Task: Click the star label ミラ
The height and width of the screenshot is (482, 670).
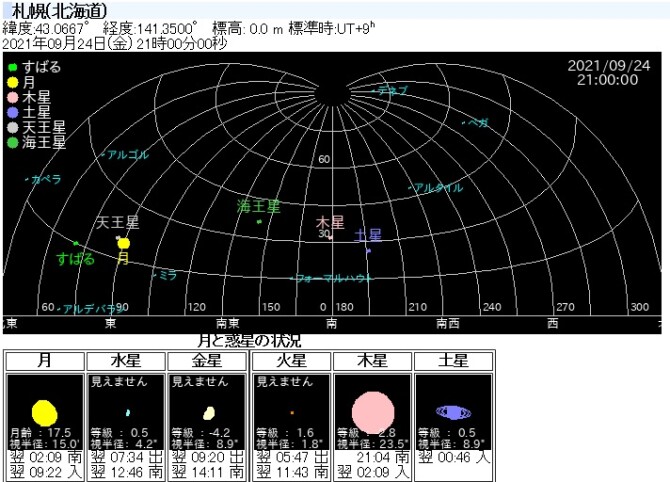Action: [168, 275]
